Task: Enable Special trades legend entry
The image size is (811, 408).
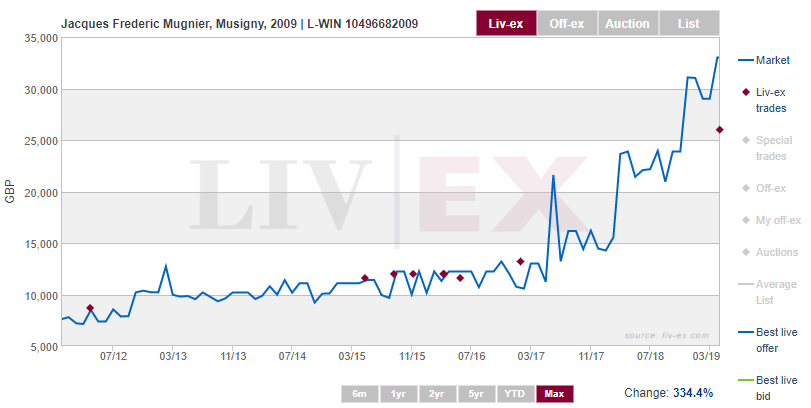Action: click(x=767, y=148)
